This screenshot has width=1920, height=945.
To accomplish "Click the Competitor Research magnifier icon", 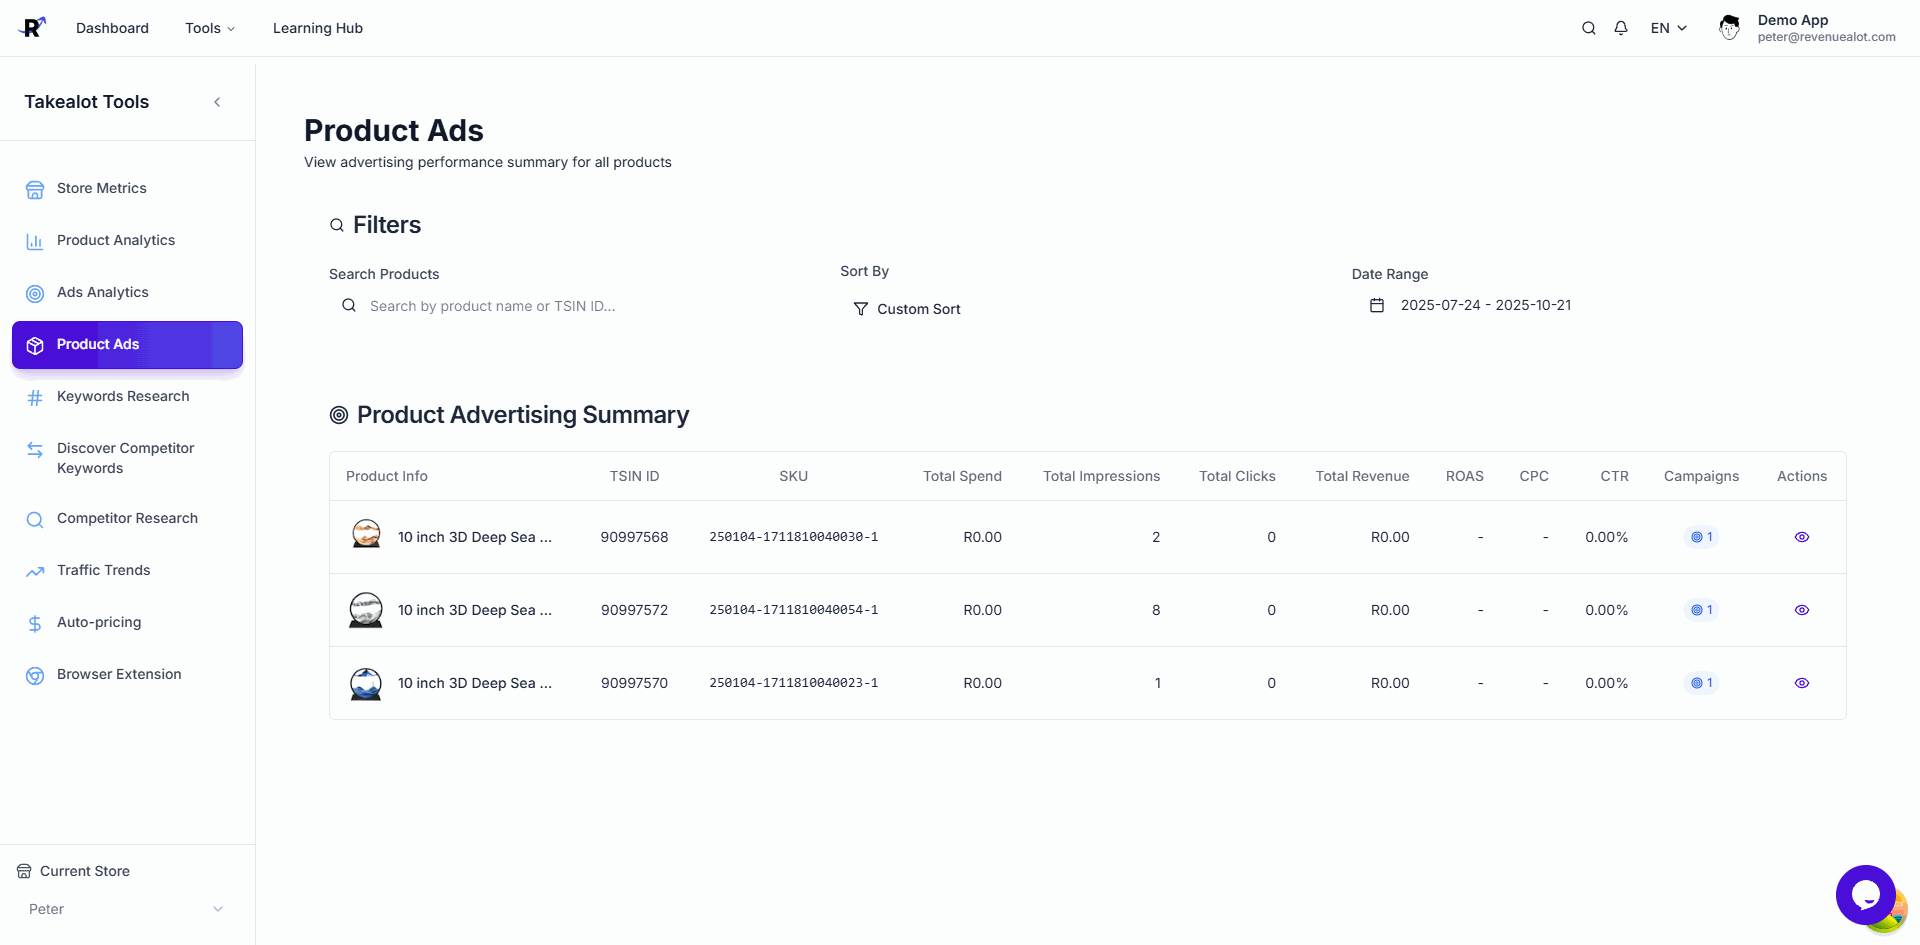I will (x=35, y=519).
